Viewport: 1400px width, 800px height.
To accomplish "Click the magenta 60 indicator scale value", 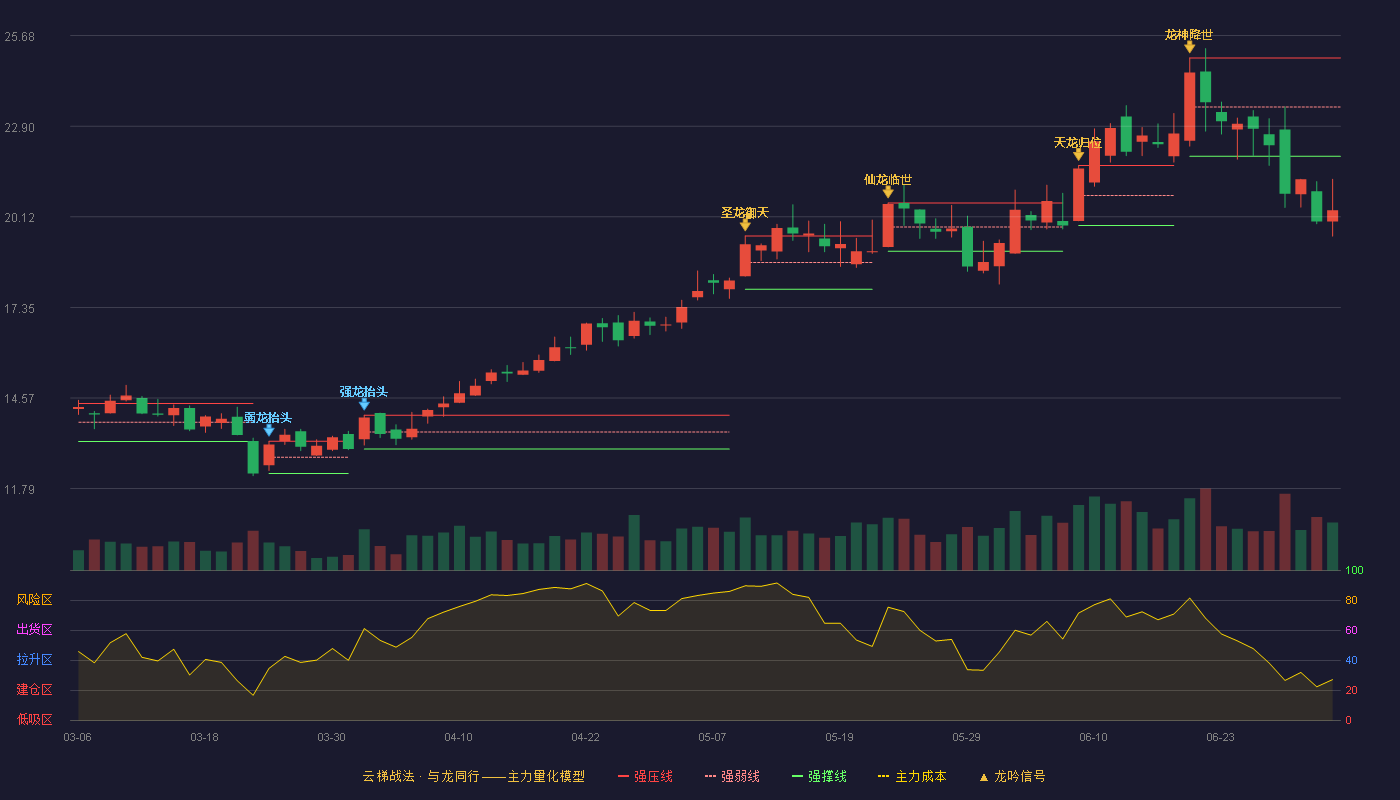I will click(x=1351, y=630).
